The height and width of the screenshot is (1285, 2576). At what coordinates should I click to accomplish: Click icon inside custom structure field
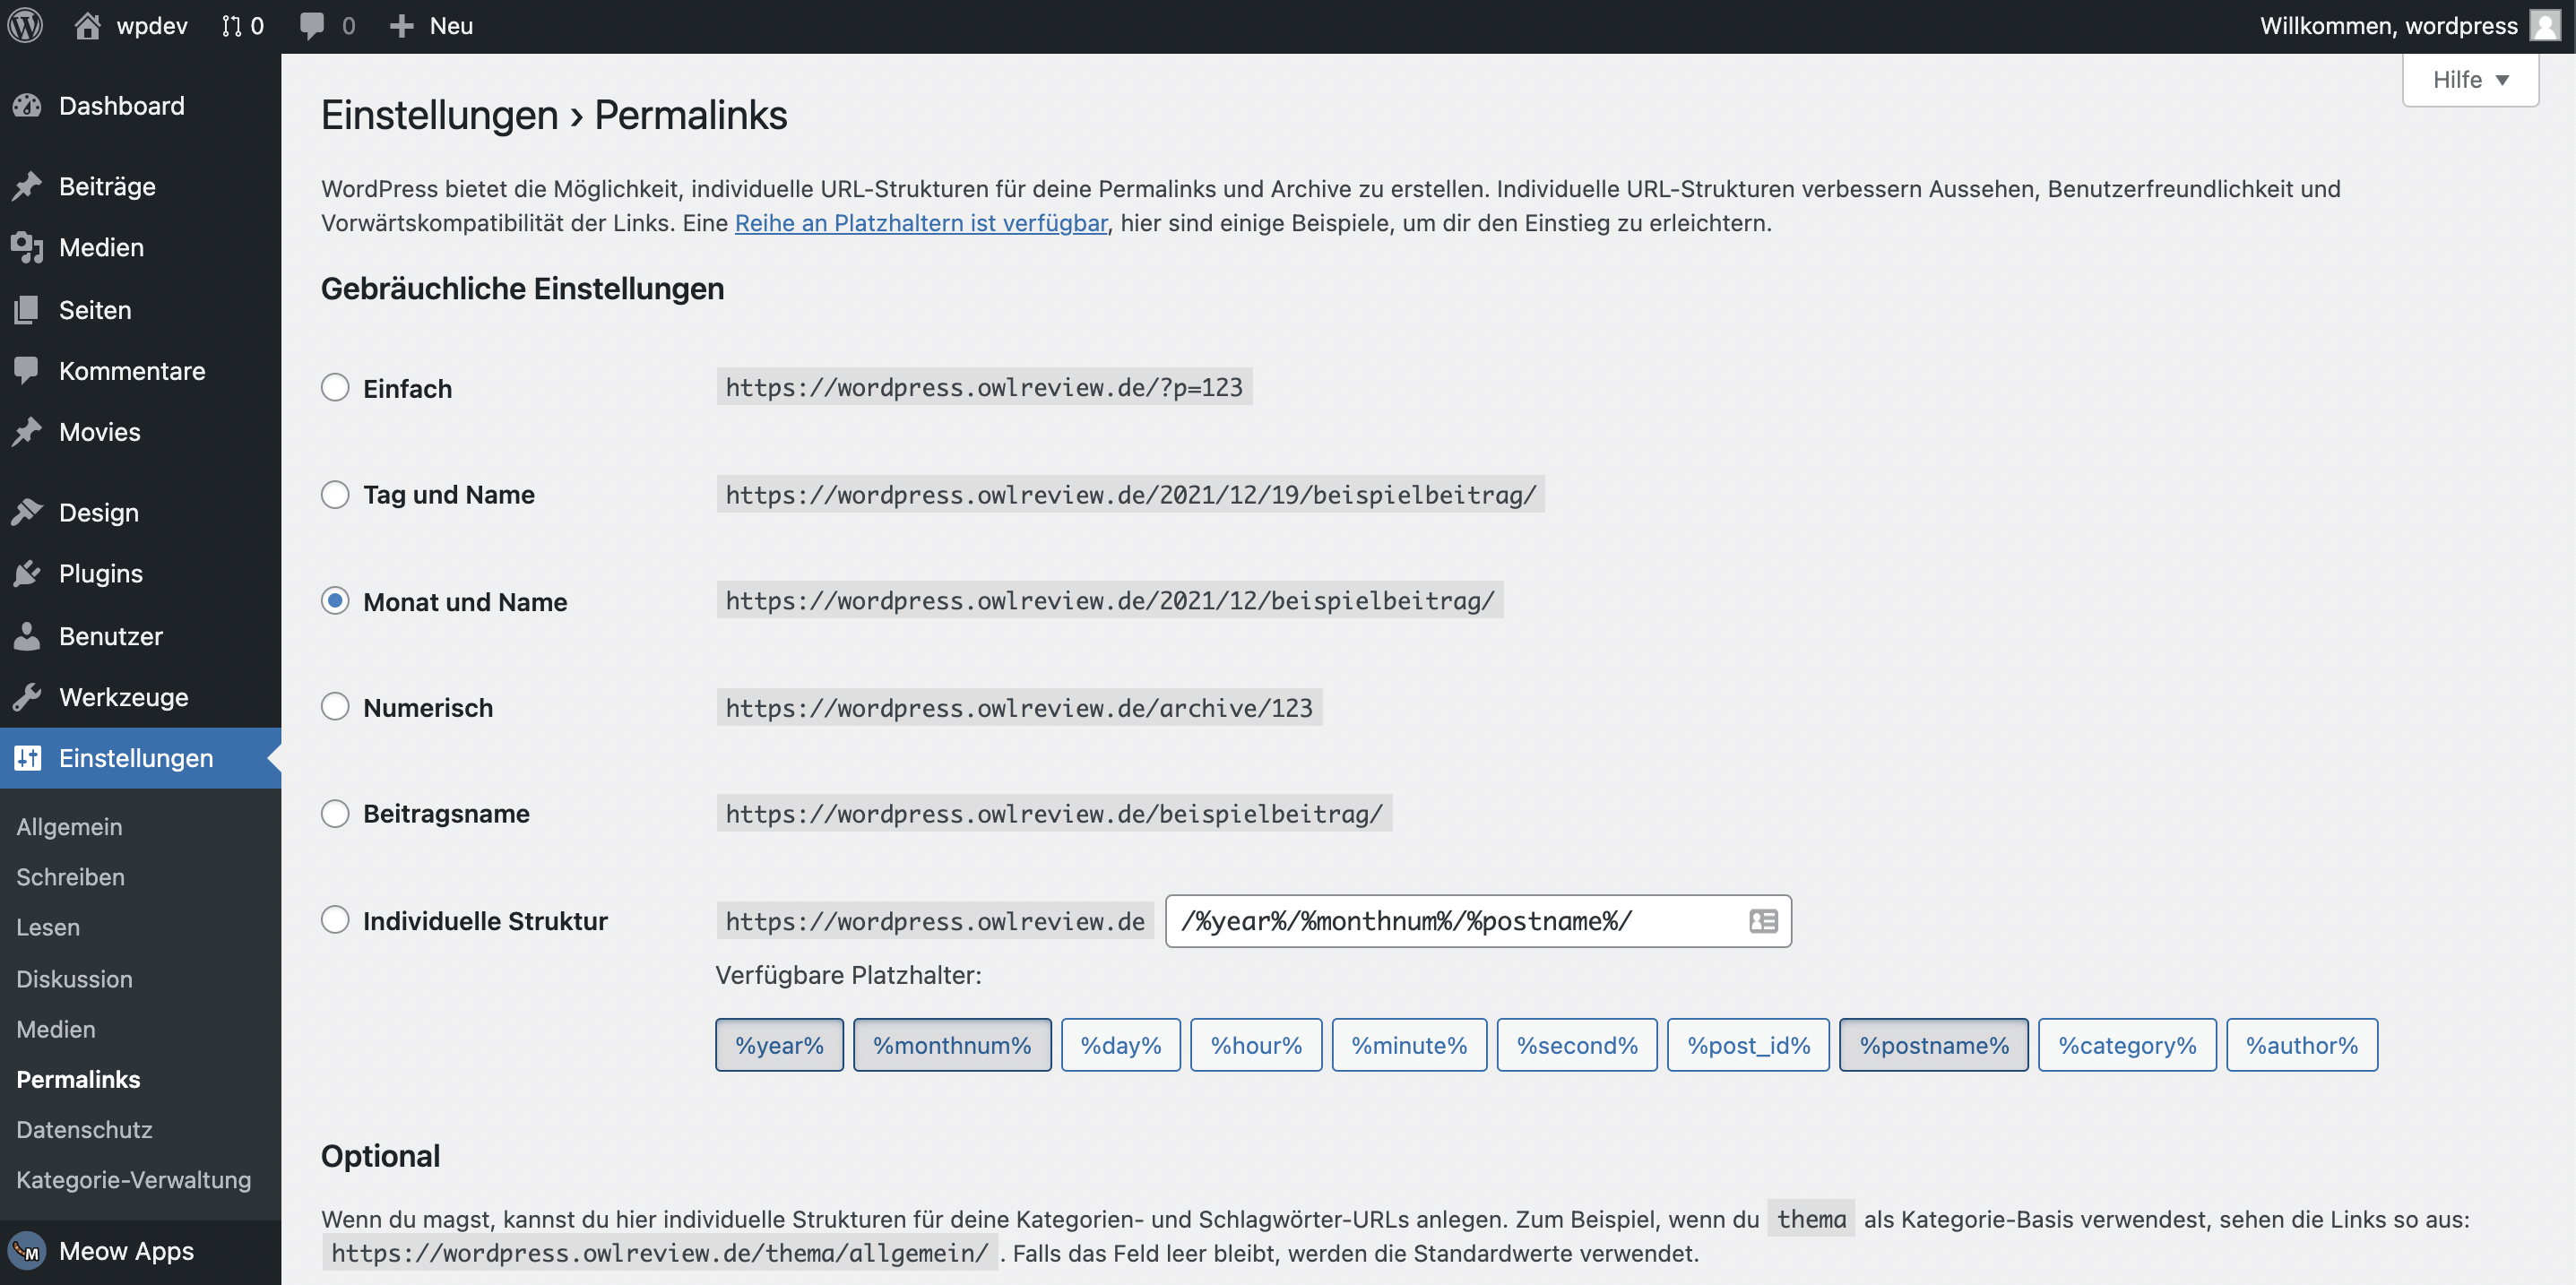click(1762, 920)
